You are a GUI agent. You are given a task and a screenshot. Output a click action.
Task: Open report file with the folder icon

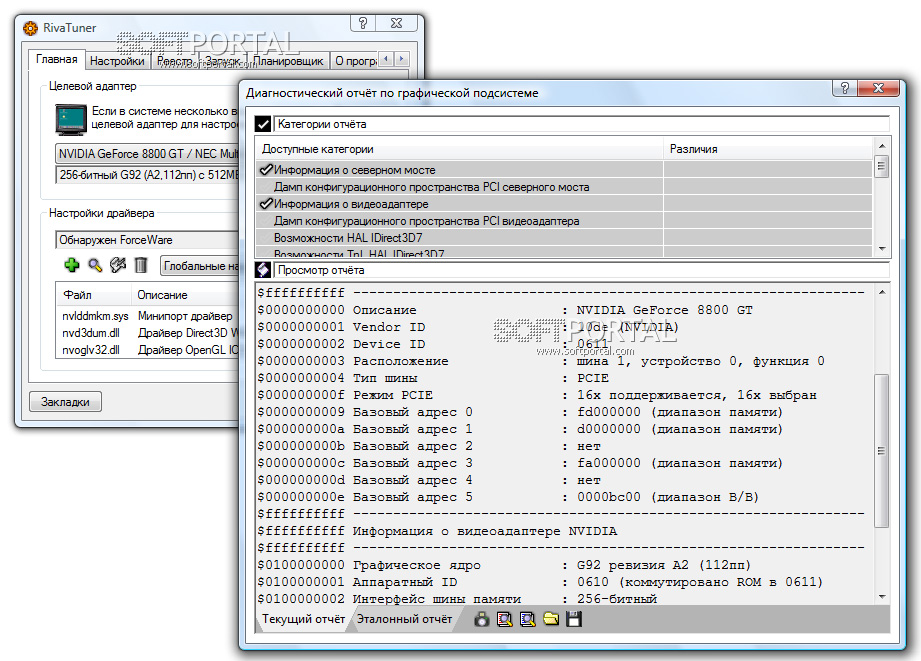coord(551,619)
